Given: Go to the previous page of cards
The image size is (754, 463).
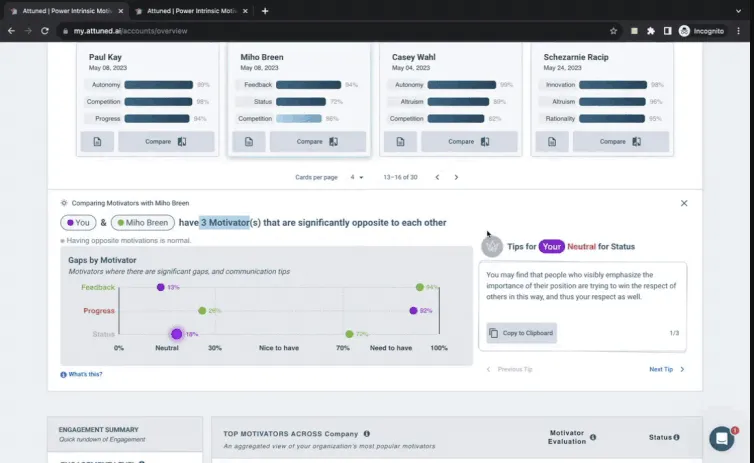Looking at the screenshot, I should [x=436, y=177].
